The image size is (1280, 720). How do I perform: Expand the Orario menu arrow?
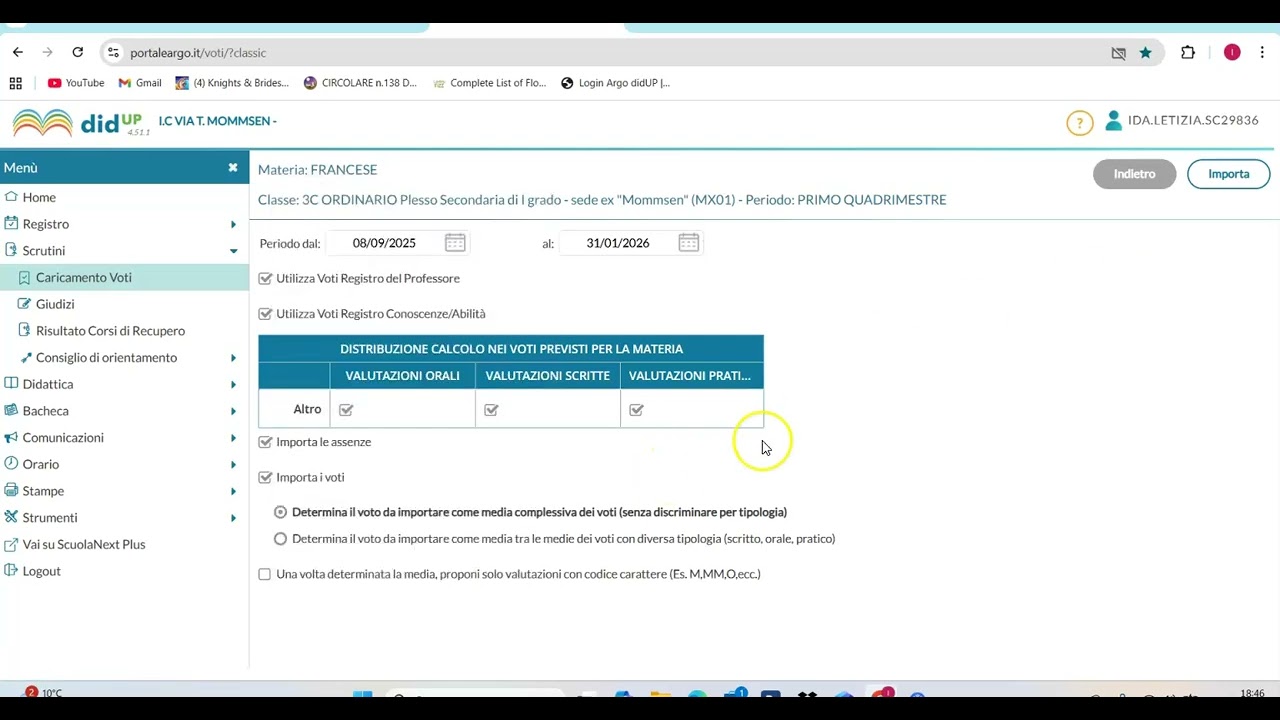pos(233,464)
